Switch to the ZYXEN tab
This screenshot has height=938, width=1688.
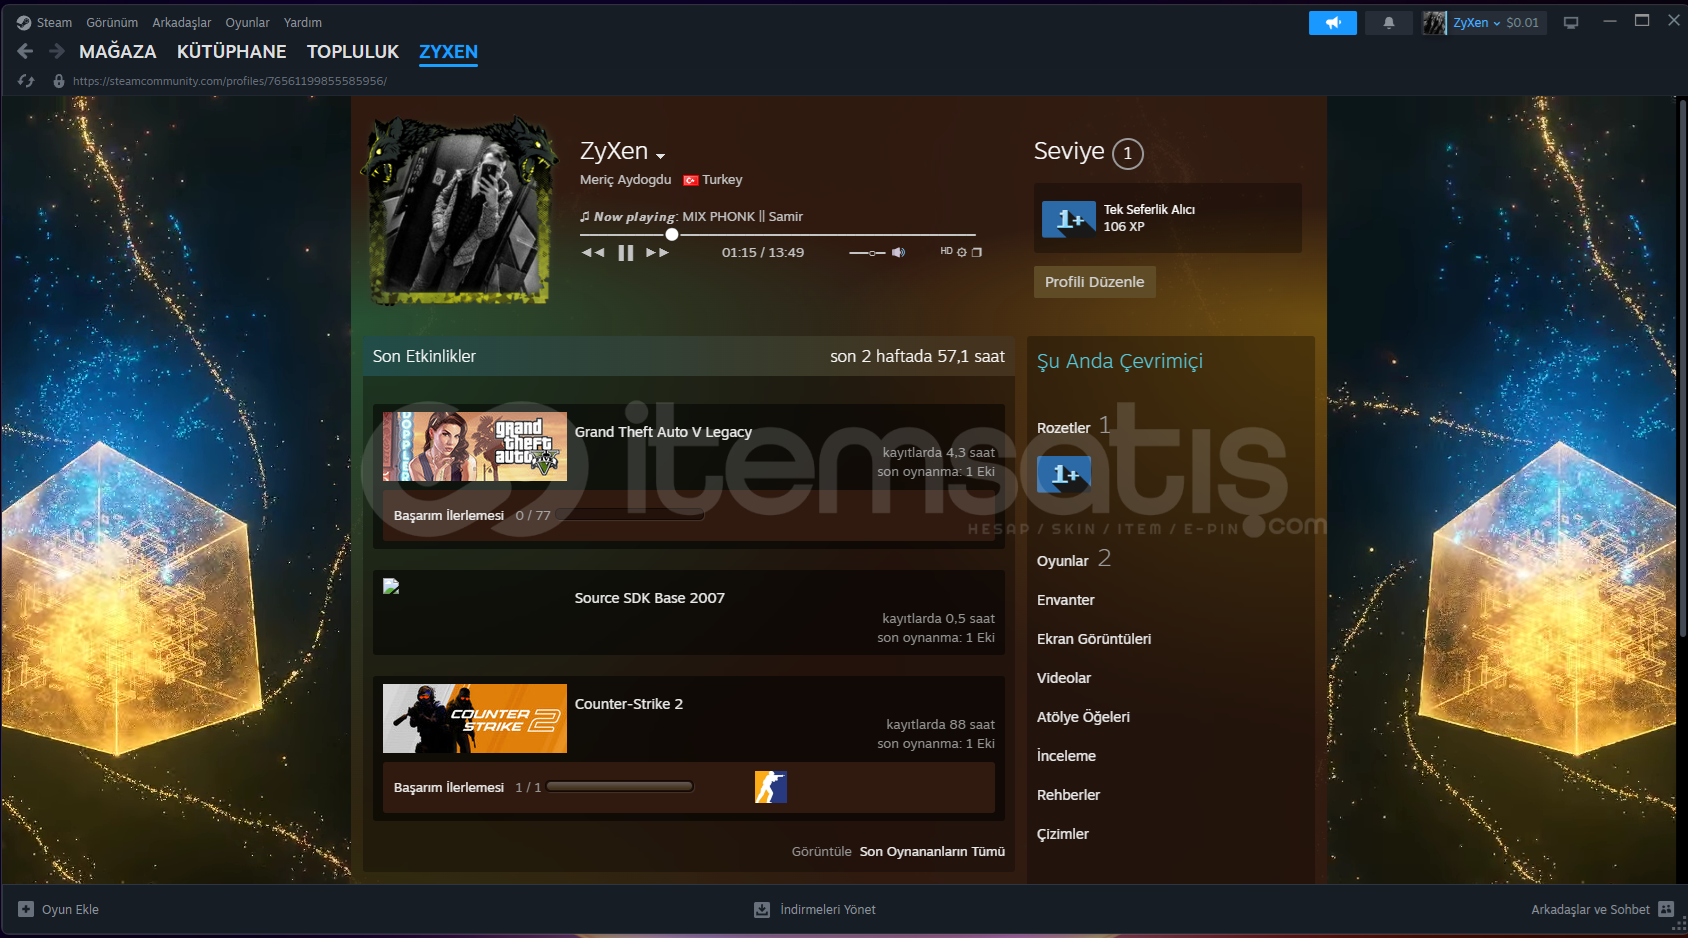[448, 52]
